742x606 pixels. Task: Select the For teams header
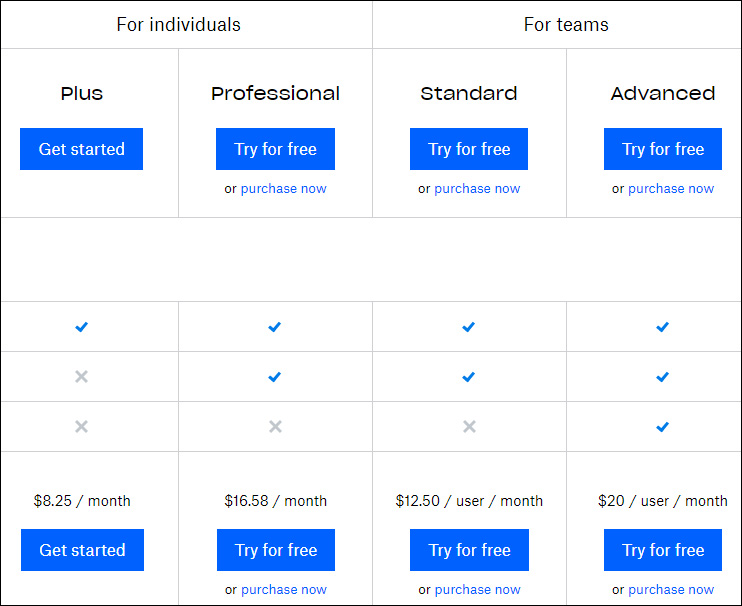566,25
